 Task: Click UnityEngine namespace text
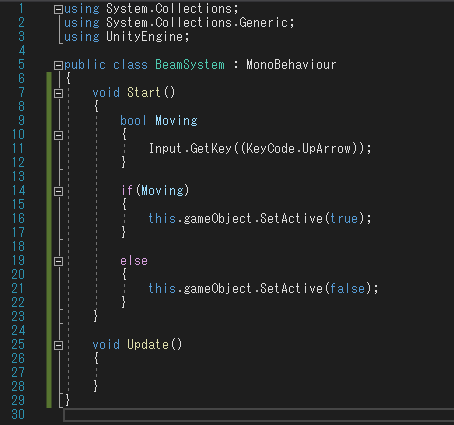click(x=144, y=37)
